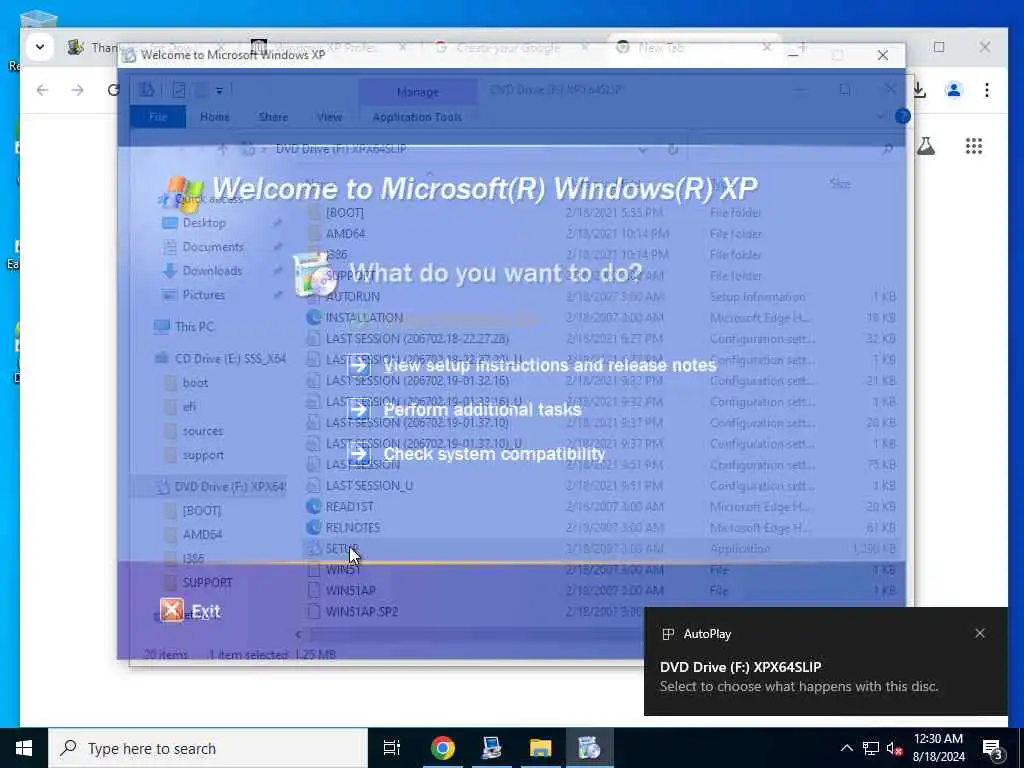This screenshot has width=1024, height=768.
Task: Switch to the first Chrome tab 'Than...'
Action: pos(93,47)
